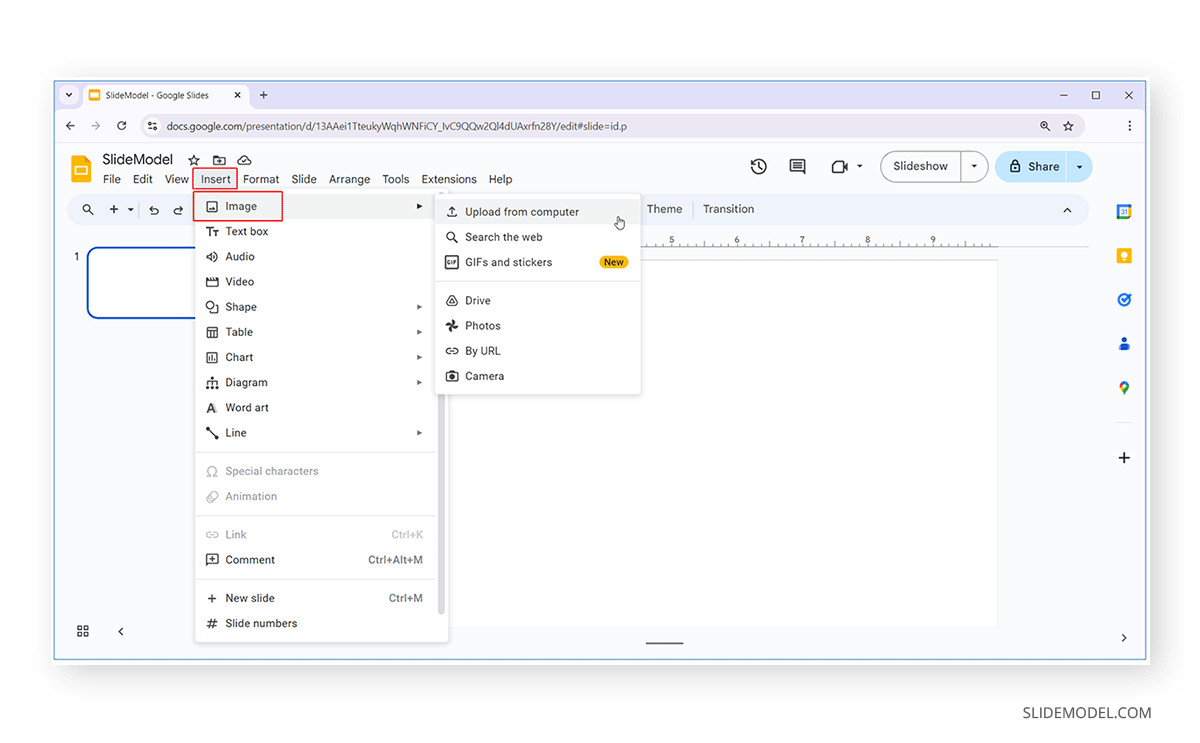
Task: Click the zoom magnifier icon in address bar
Action: (x=1045, y=126)
